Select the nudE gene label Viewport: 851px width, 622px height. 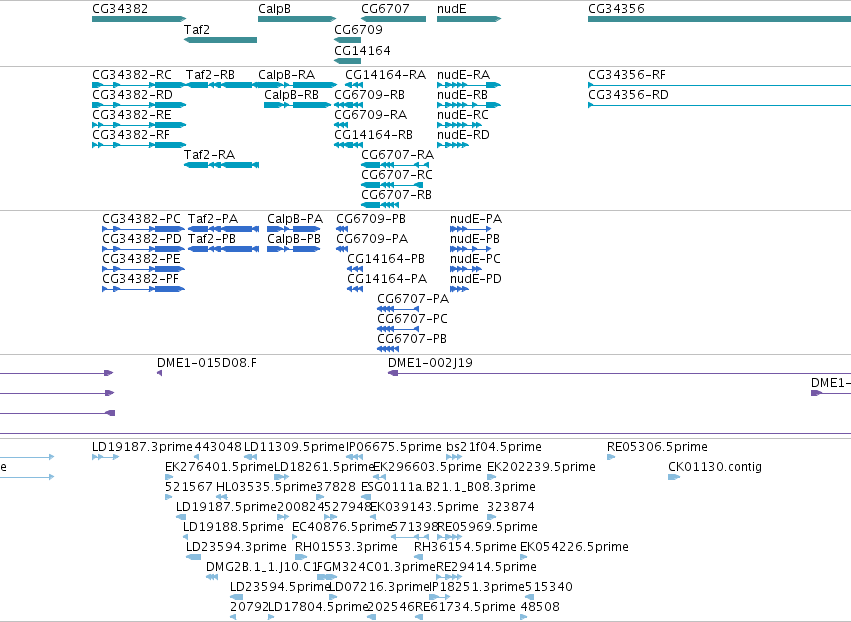point(452,9)
